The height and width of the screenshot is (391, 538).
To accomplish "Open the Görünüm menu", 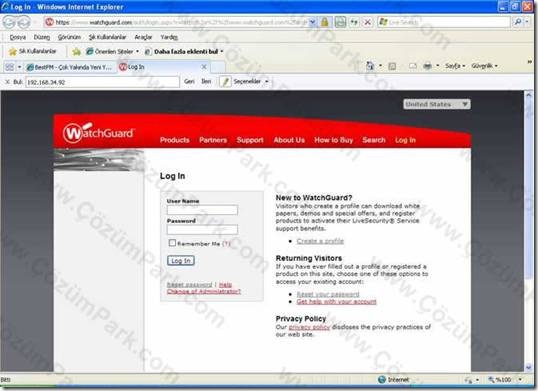I will 69,37.
